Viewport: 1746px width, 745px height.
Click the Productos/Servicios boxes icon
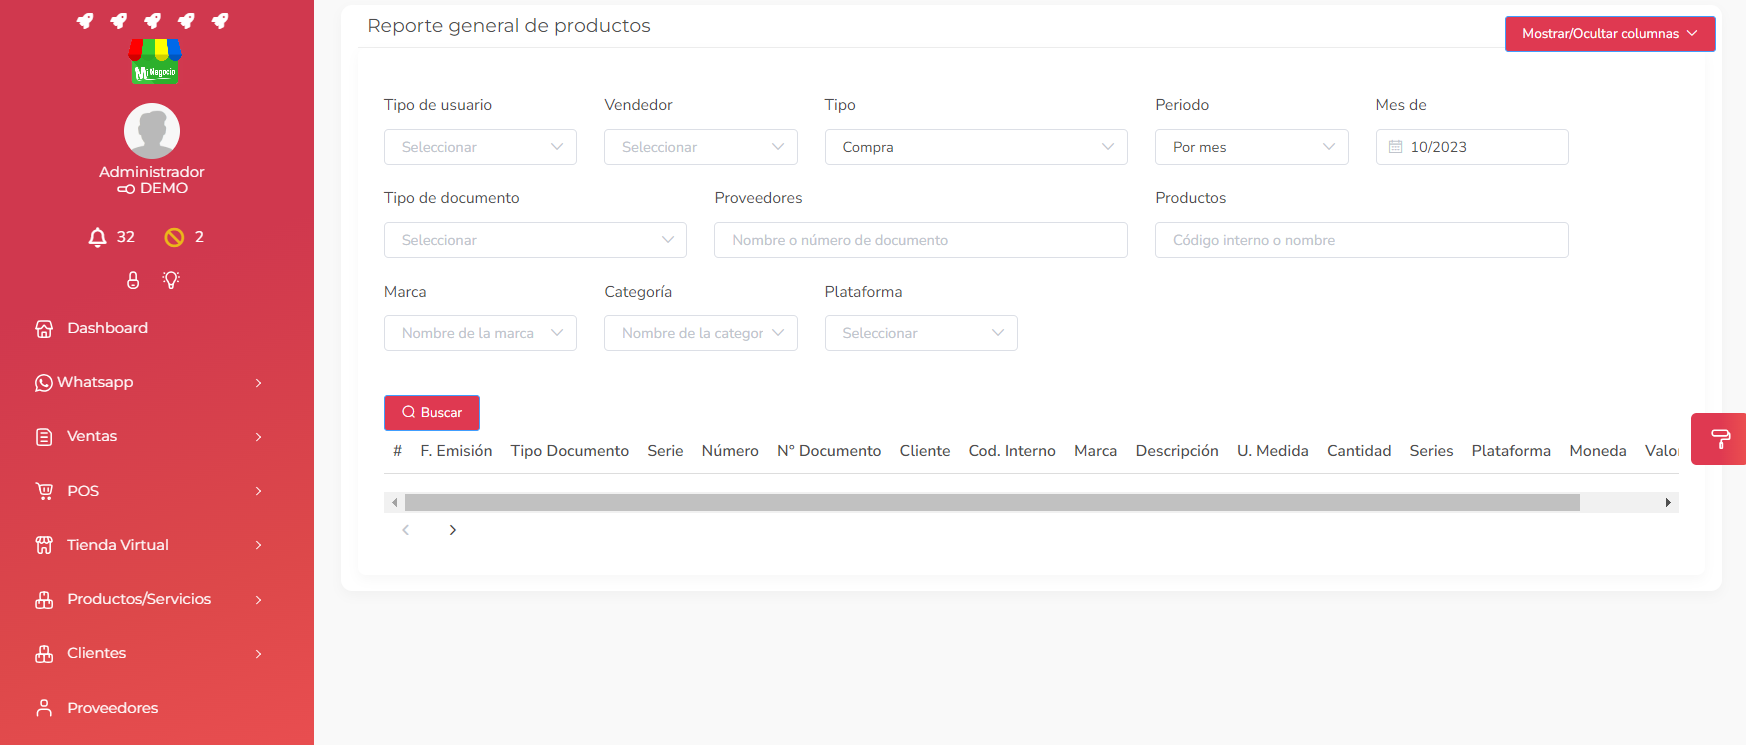coord(44,600)
